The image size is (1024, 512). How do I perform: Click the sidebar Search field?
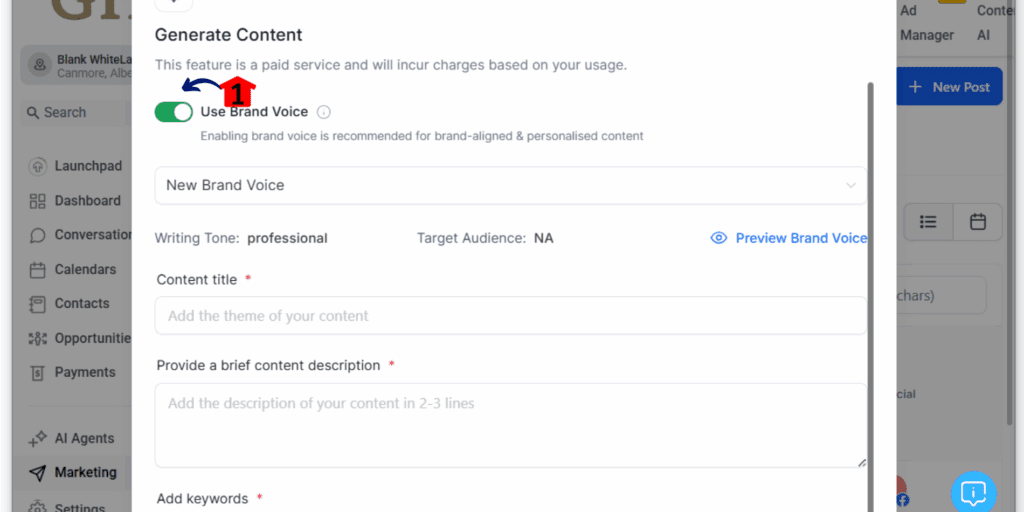click(x=73, y=112)
